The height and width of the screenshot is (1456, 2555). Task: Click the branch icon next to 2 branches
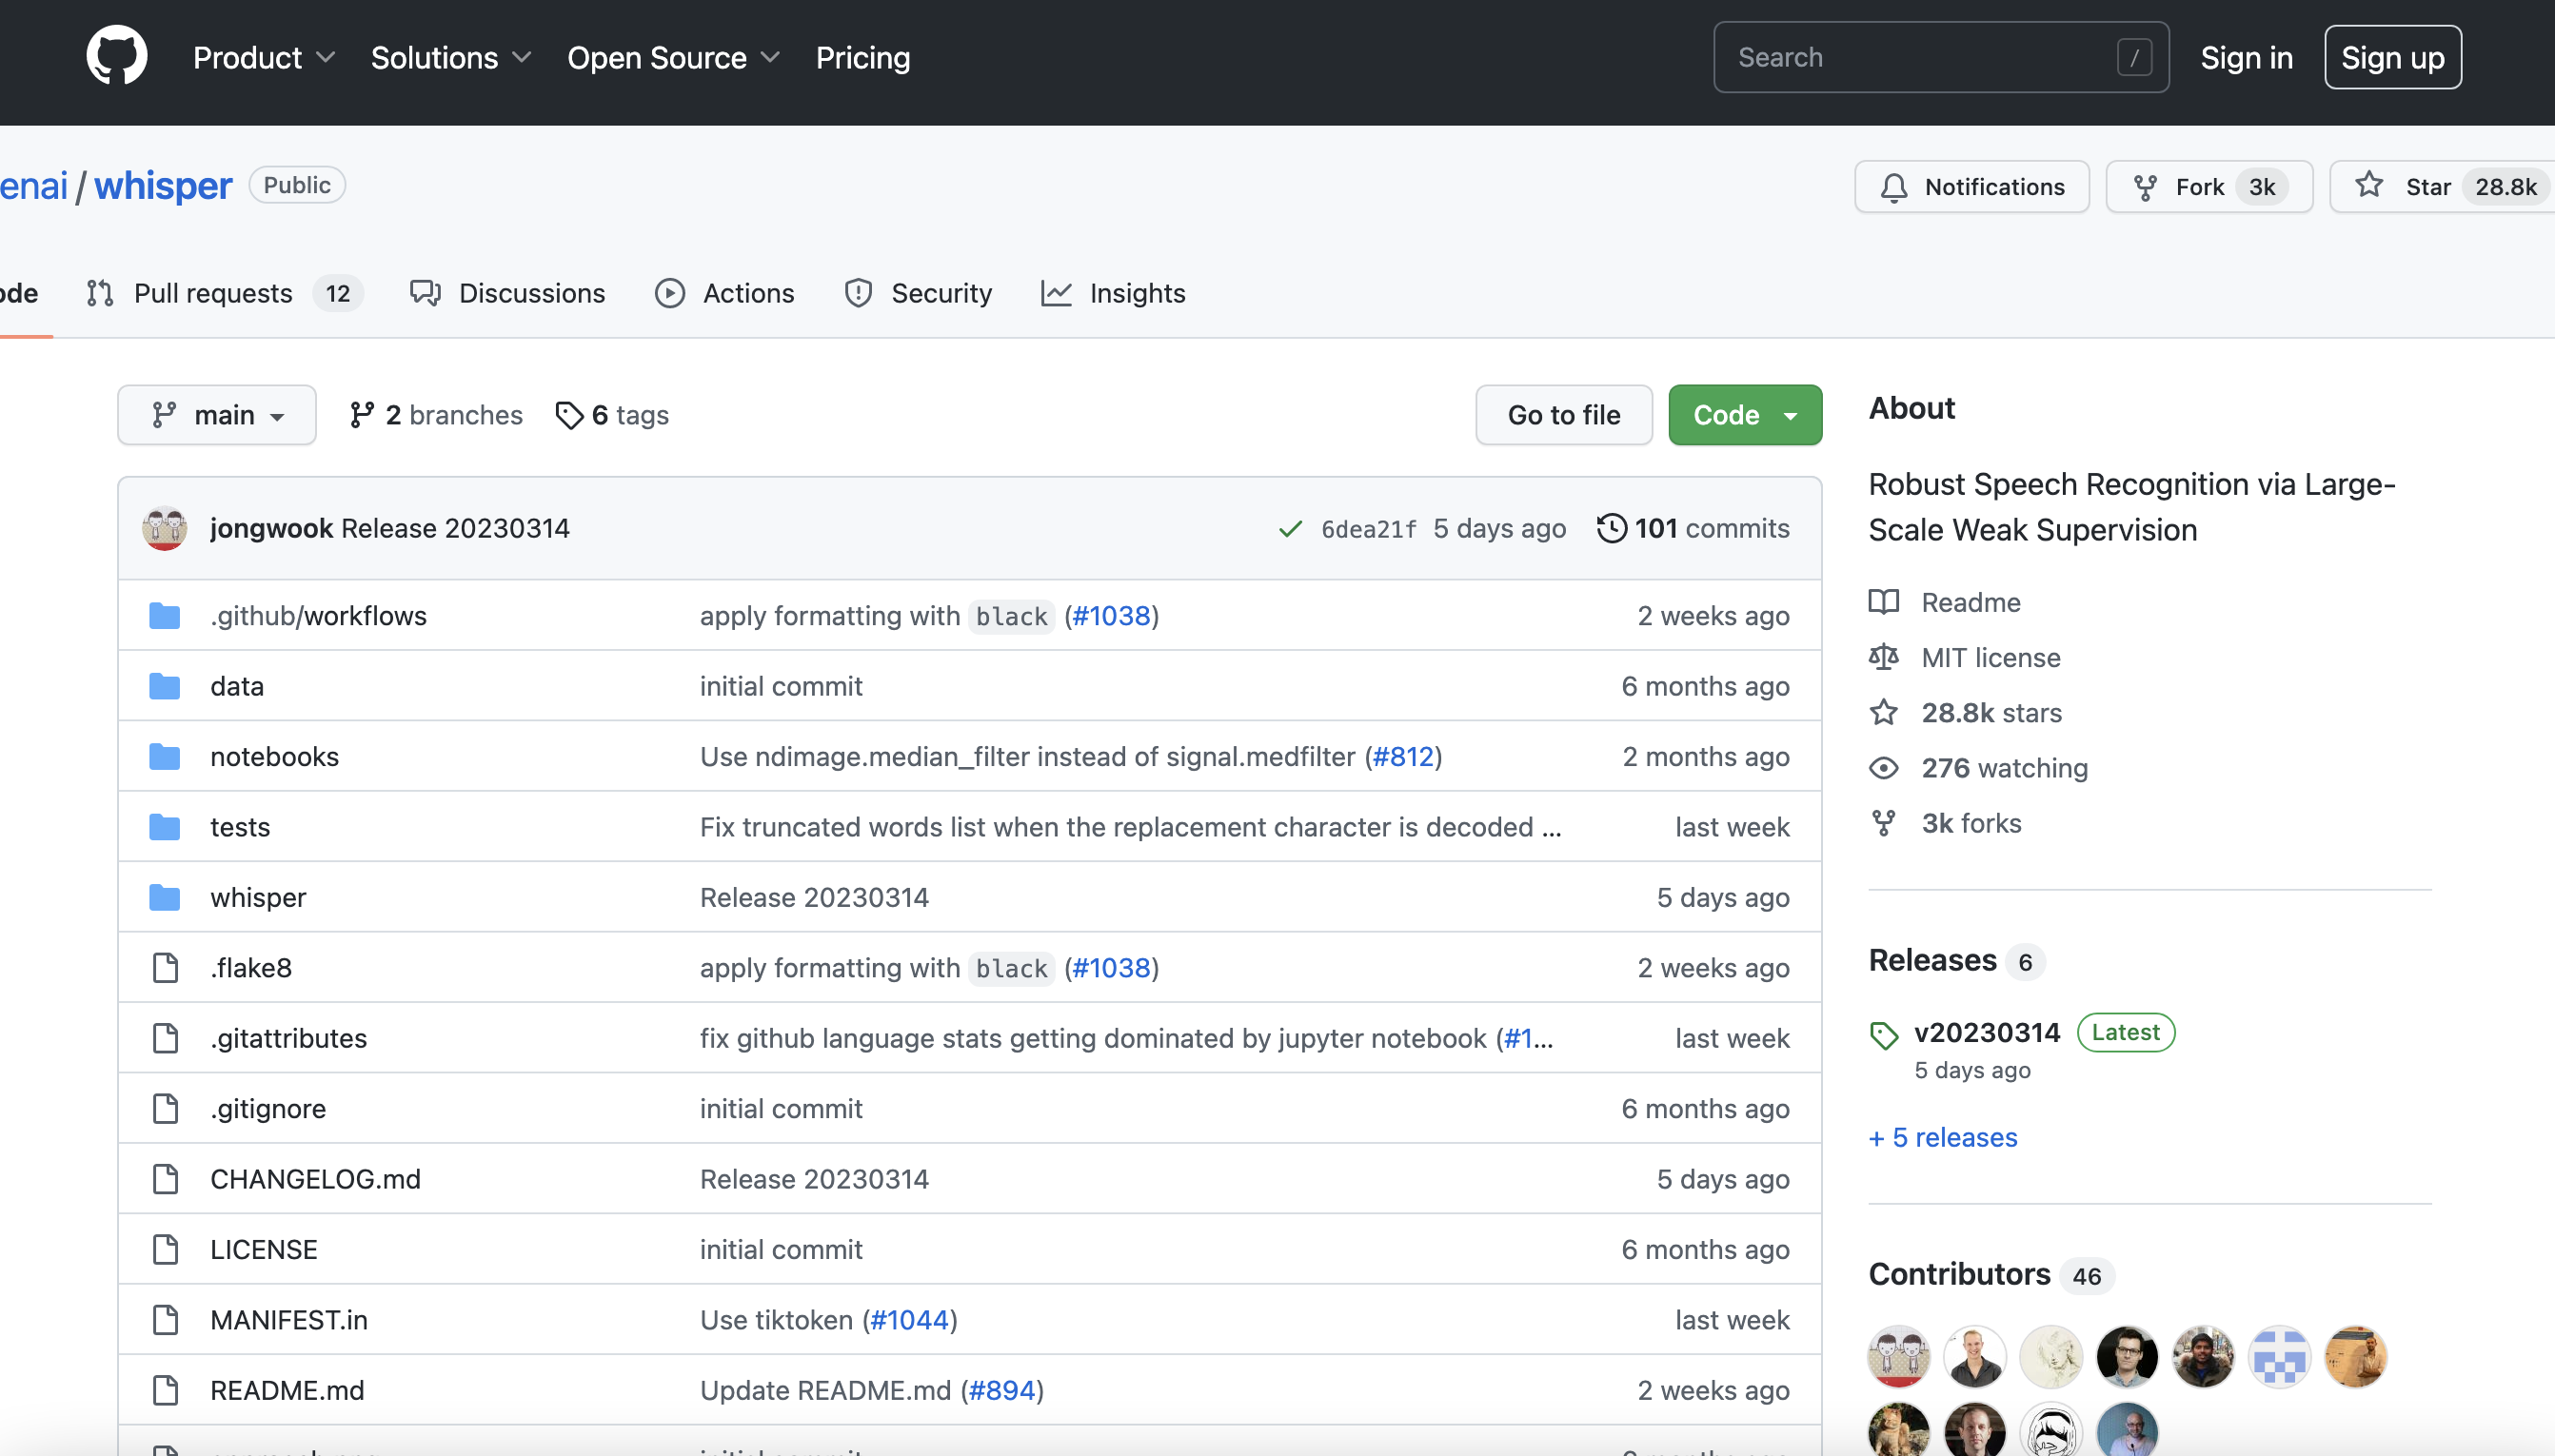pyautogui.click(x=360, y=414)
